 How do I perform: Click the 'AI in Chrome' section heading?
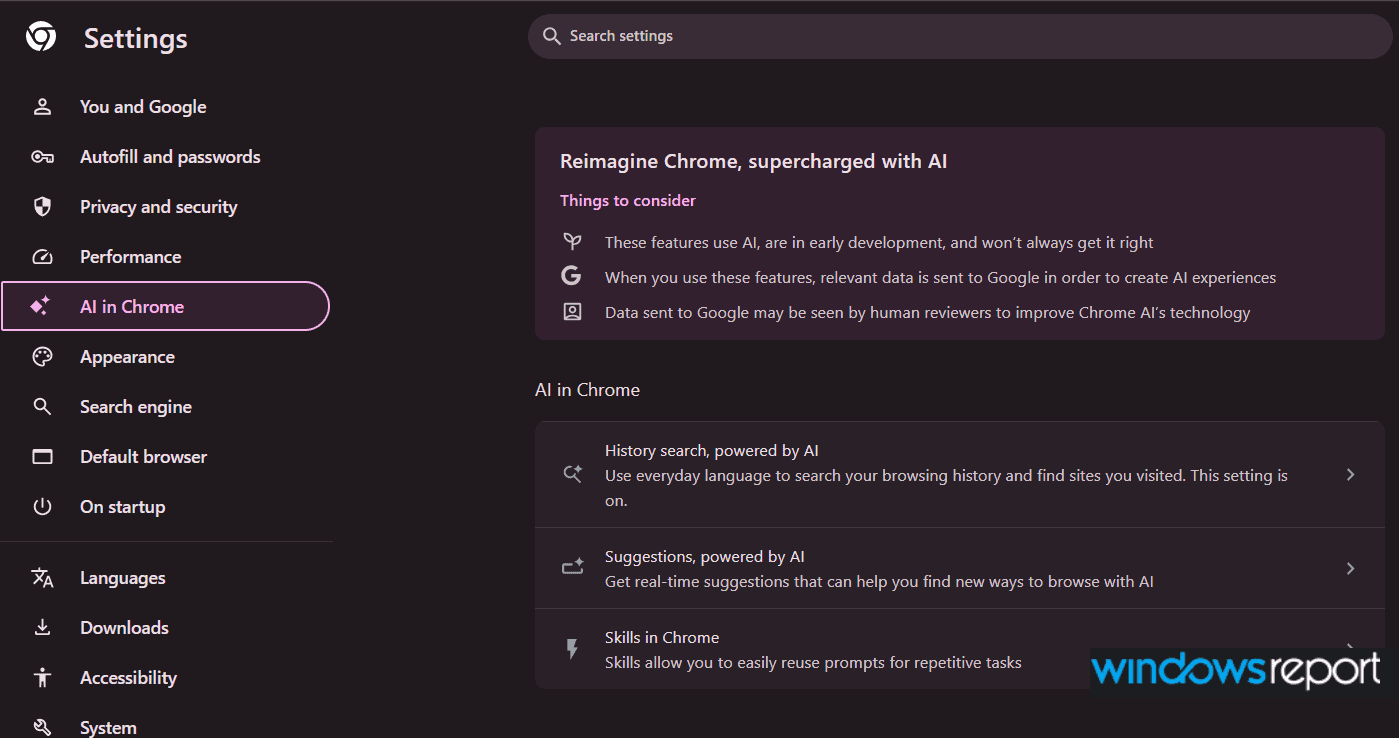click(x=588, y=390)
